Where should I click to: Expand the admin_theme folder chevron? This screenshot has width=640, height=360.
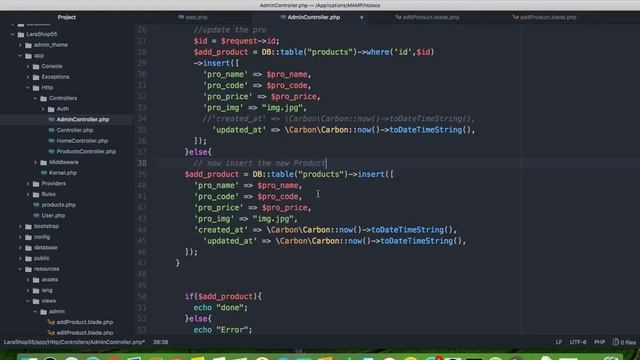coord(20,45)
